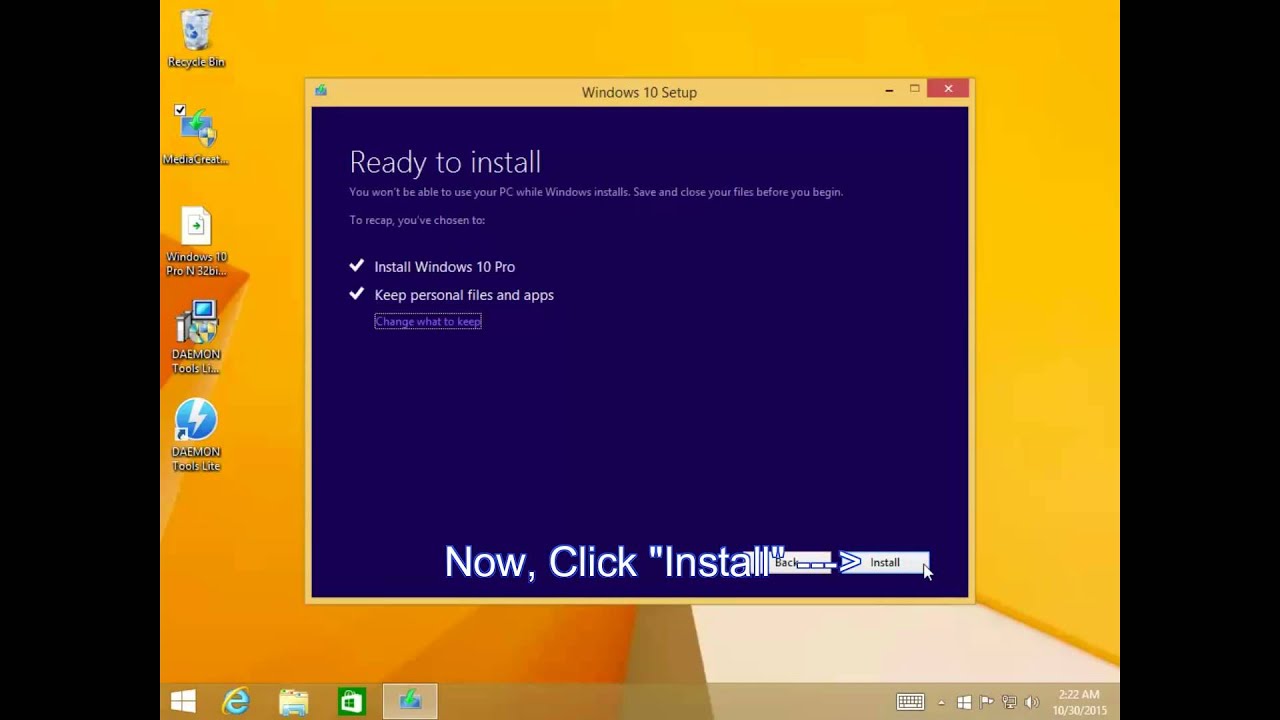Click the "Windows 10 Setup" window title
Screen dimensions: 1280x720
pyautogui.click(x=639, y=92)
